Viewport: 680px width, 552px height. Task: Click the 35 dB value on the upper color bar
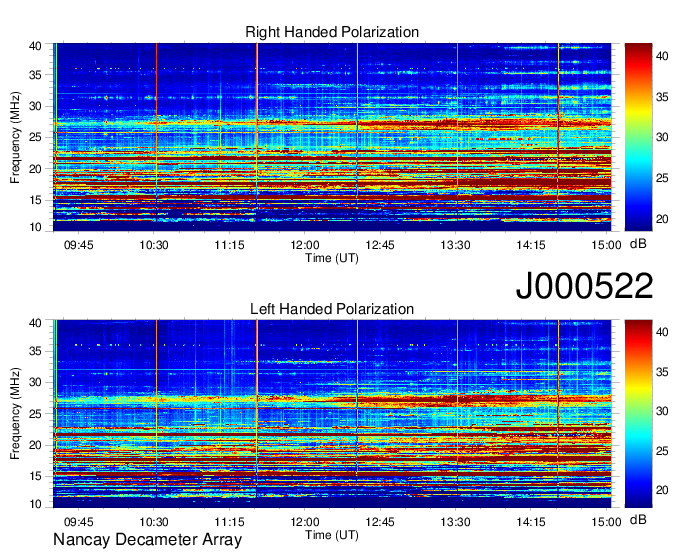[662, 97]
